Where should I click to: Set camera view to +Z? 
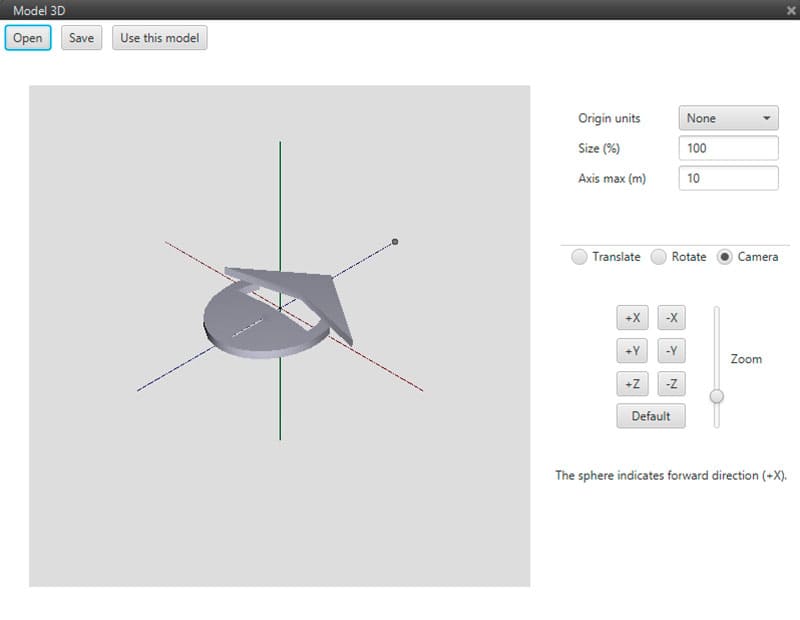pos(632,384)
